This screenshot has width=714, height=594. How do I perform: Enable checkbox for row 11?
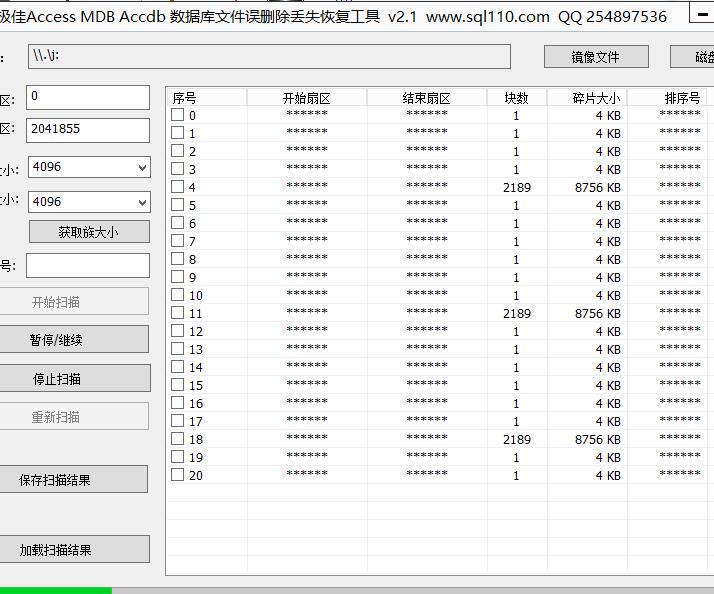click(177, 312)
